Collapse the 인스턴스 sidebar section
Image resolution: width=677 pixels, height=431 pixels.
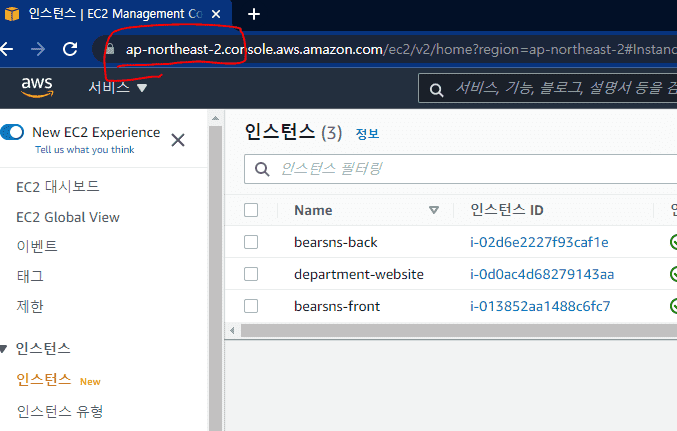(3, 349)
